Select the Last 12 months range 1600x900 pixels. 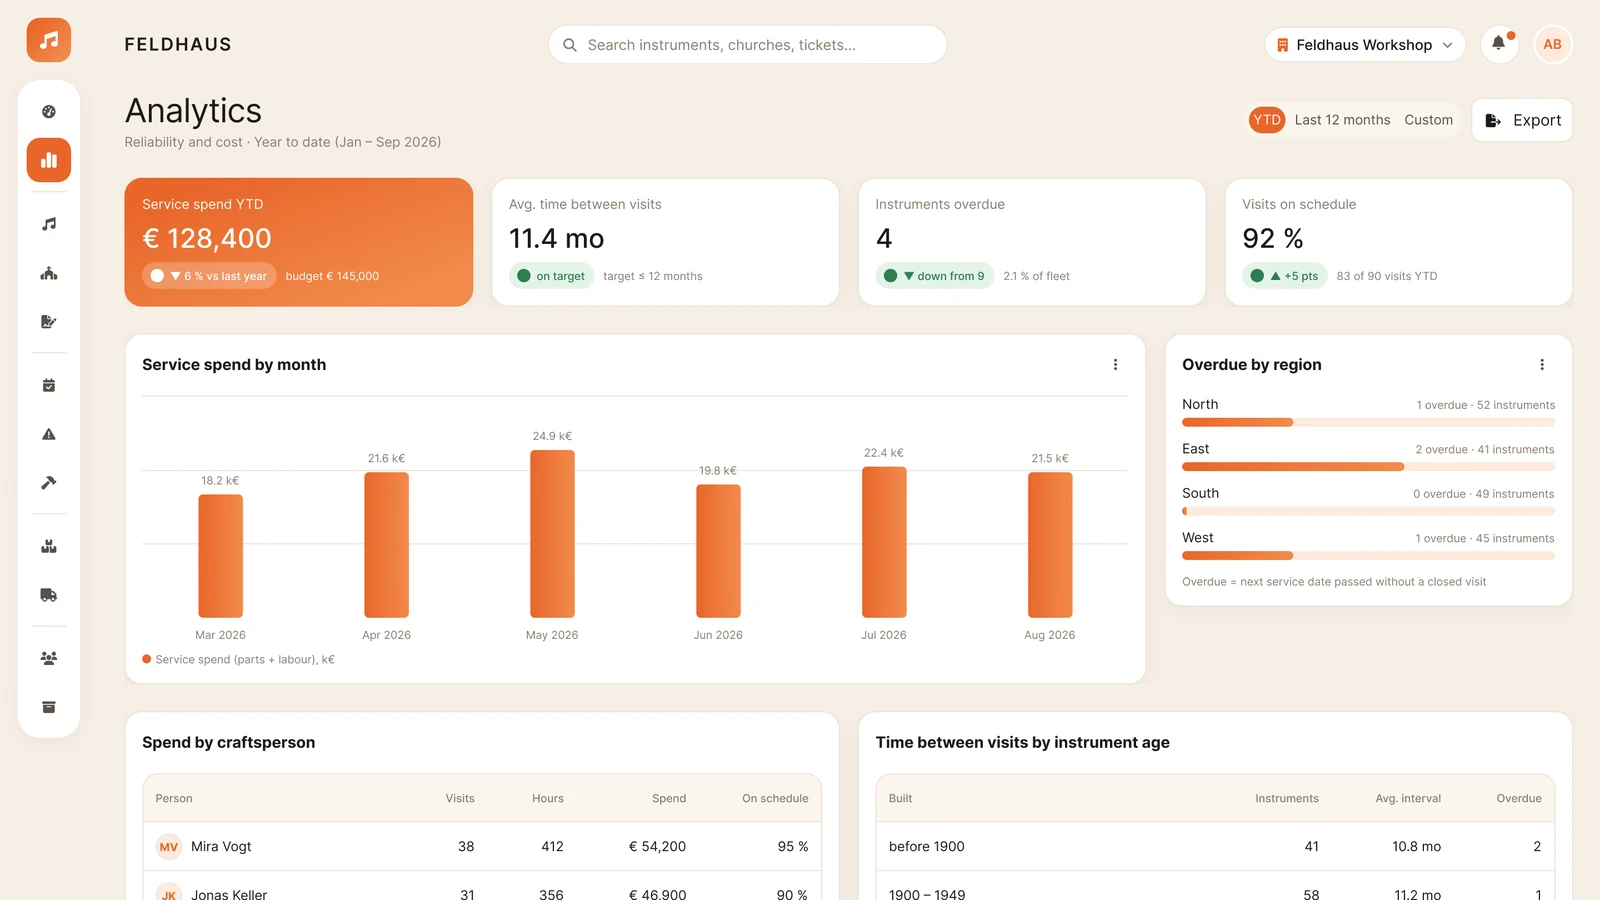[1342, 120]
